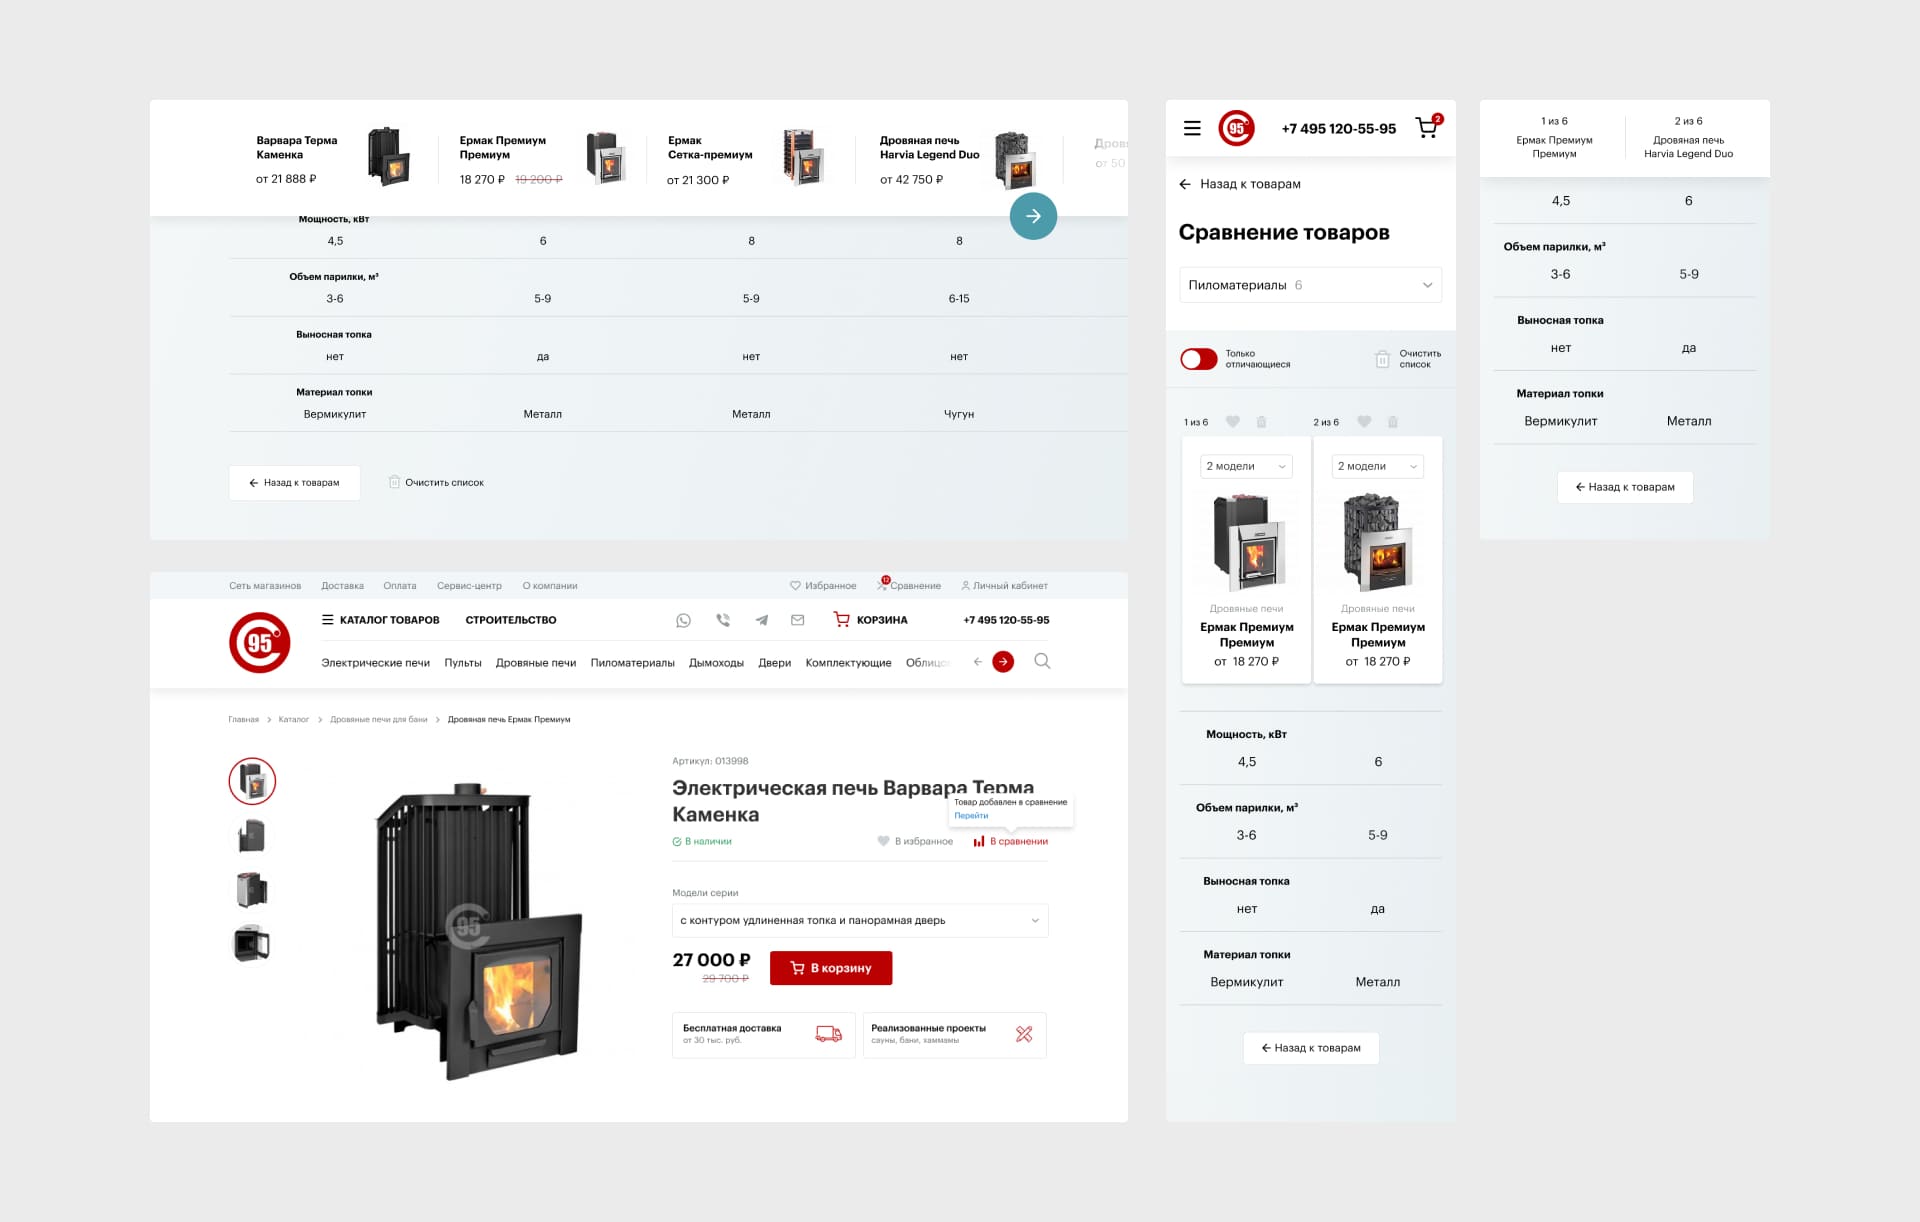Click the WhatsApp contact icon
The height and width of the screenshot is (1222, 1920).
tap(683, 620)
